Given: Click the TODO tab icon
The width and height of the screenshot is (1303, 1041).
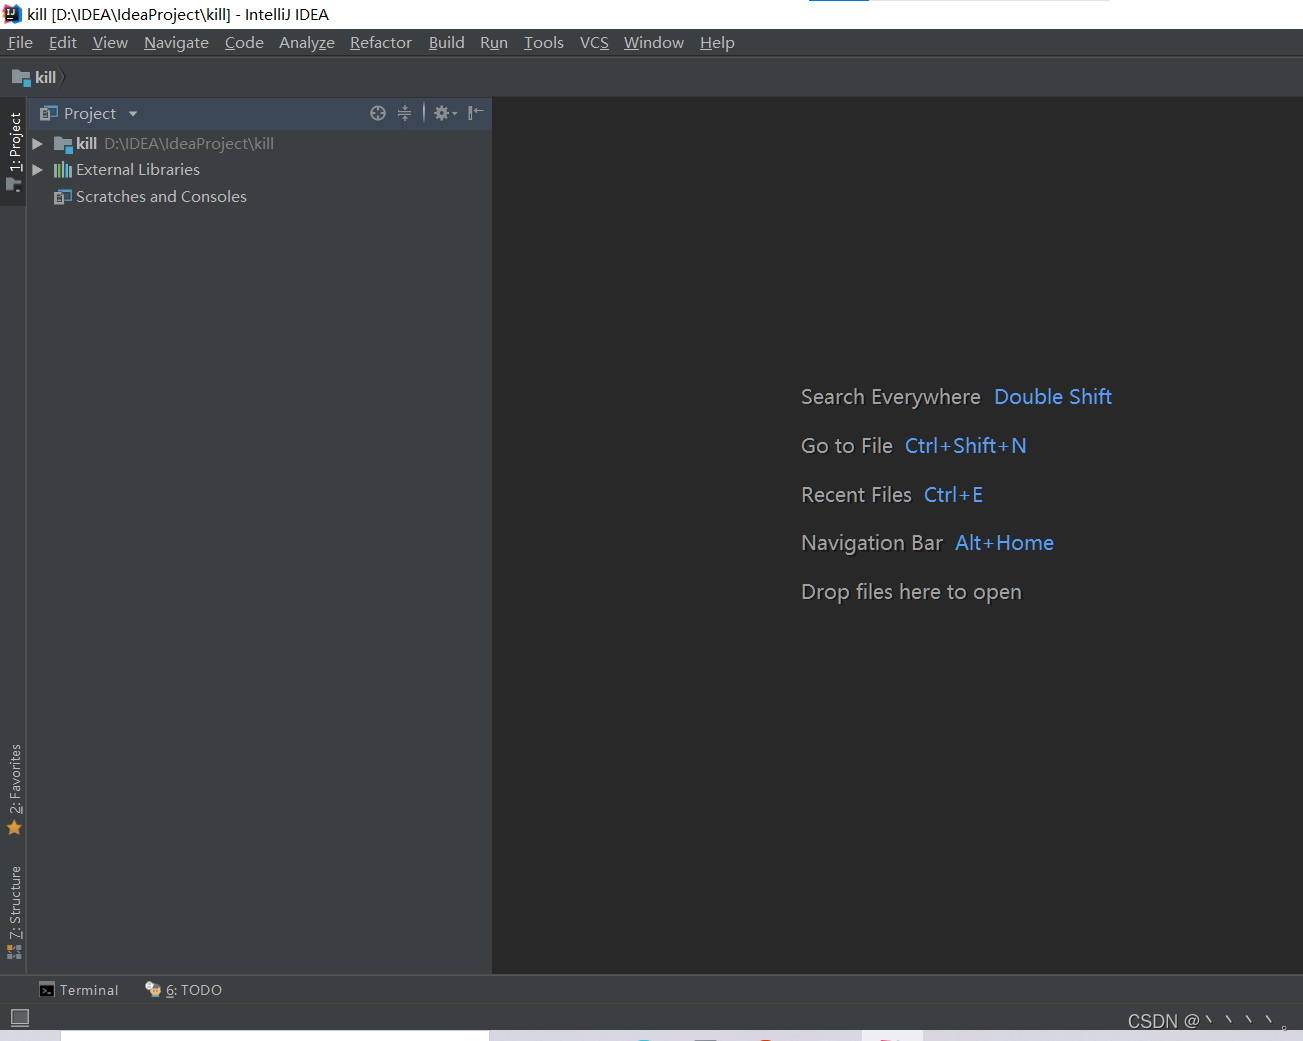Looking at the screenshot, I should 153,989.
